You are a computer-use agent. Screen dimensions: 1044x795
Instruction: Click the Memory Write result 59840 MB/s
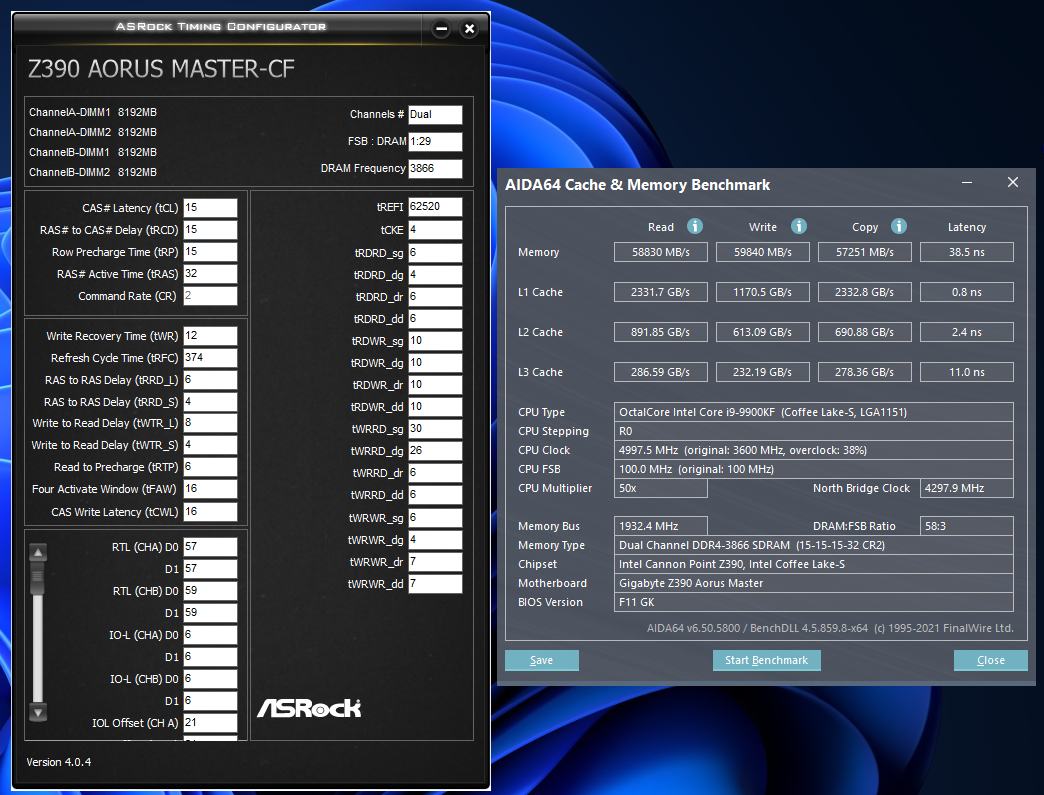[x=762, y=252]
